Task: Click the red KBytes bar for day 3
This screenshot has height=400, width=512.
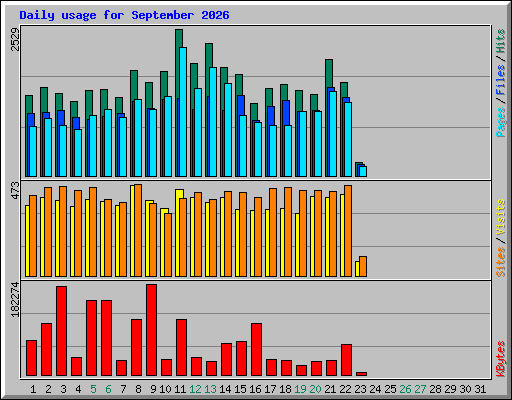Action: (61, 331)
